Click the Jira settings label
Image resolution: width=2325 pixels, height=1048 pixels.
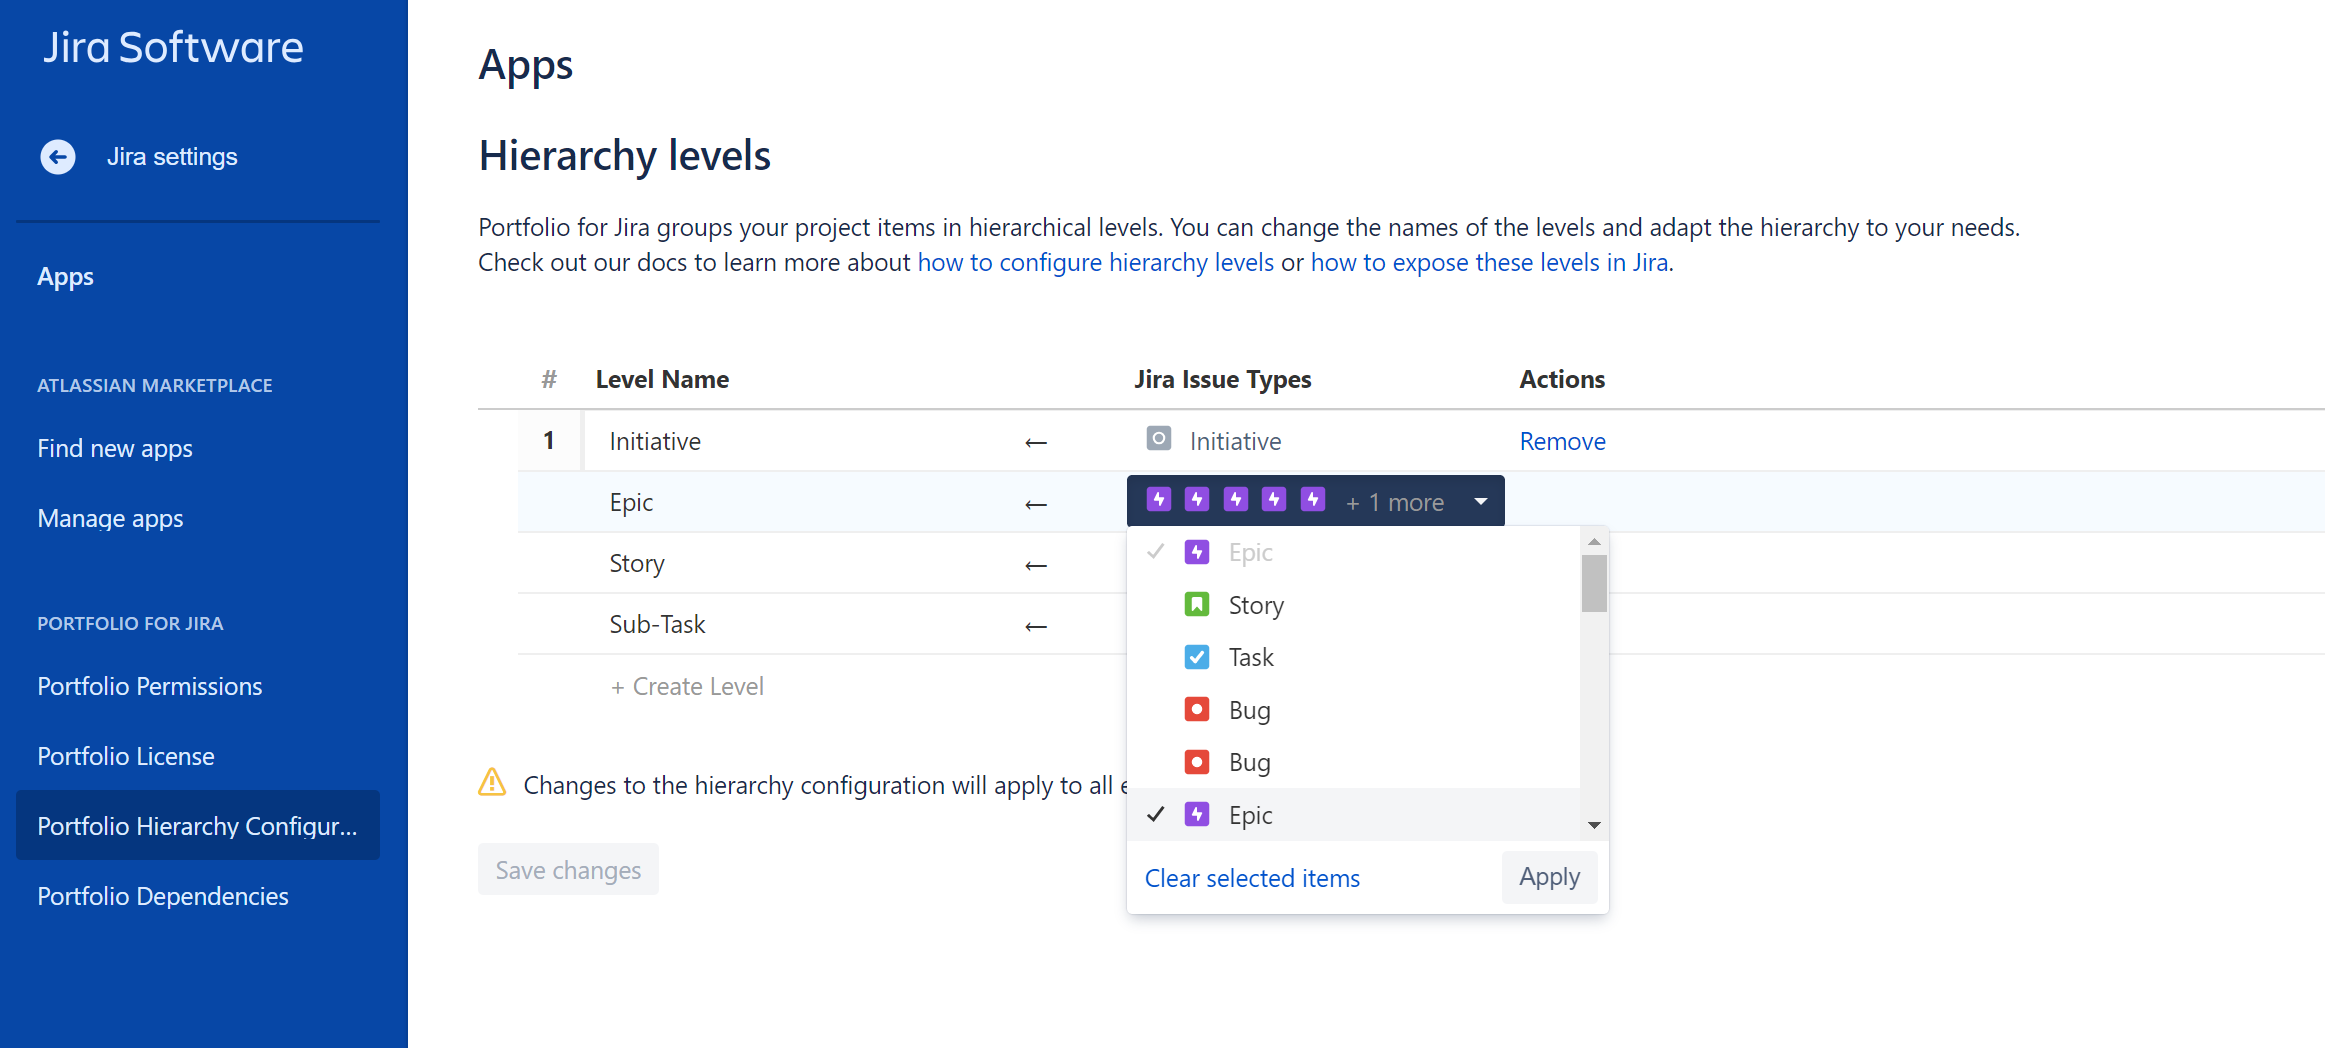(172, 157)
